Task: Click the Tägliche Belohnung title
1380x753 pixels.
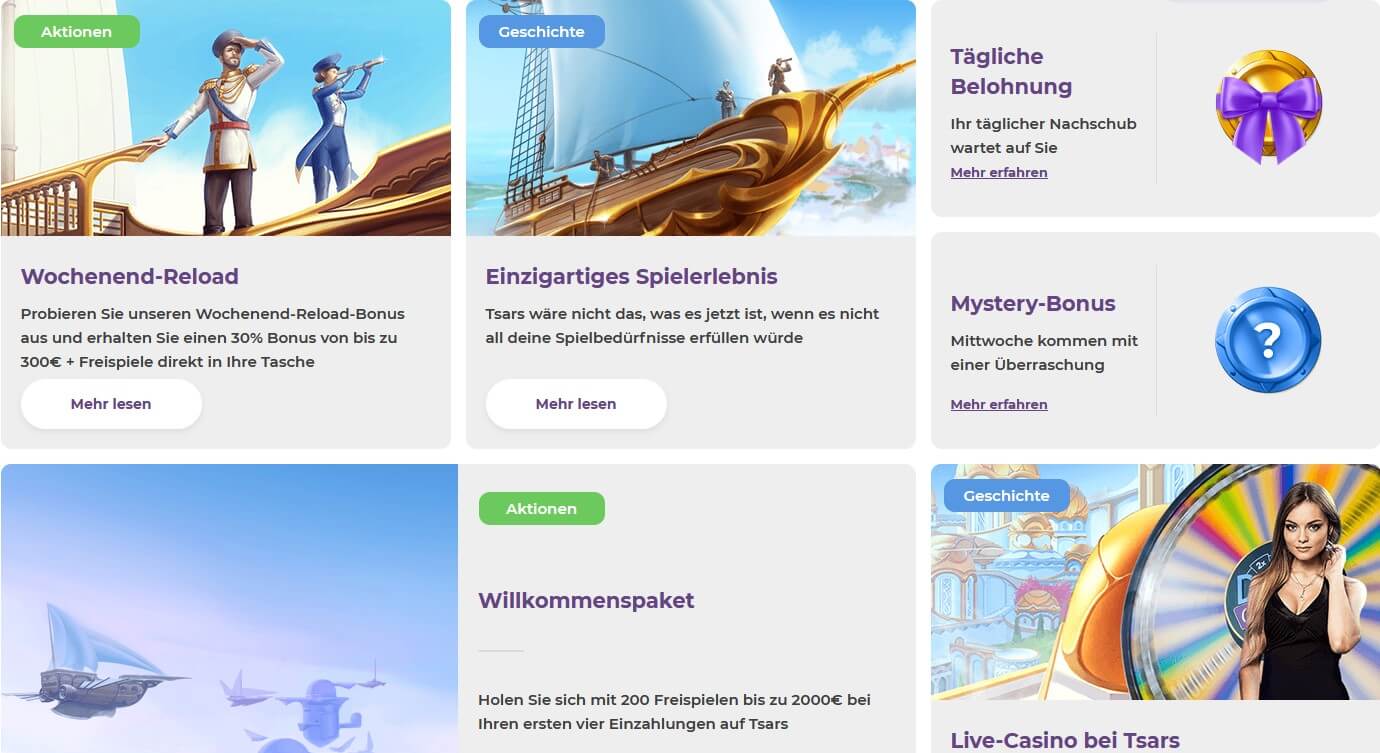Action: 1011,72
